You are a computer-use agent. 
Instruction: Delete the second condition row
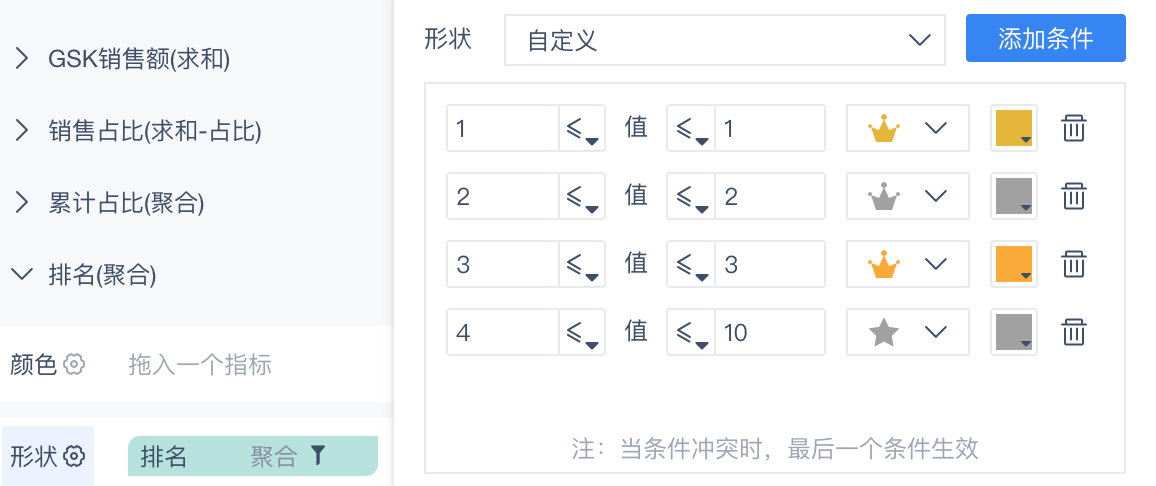1073,196
